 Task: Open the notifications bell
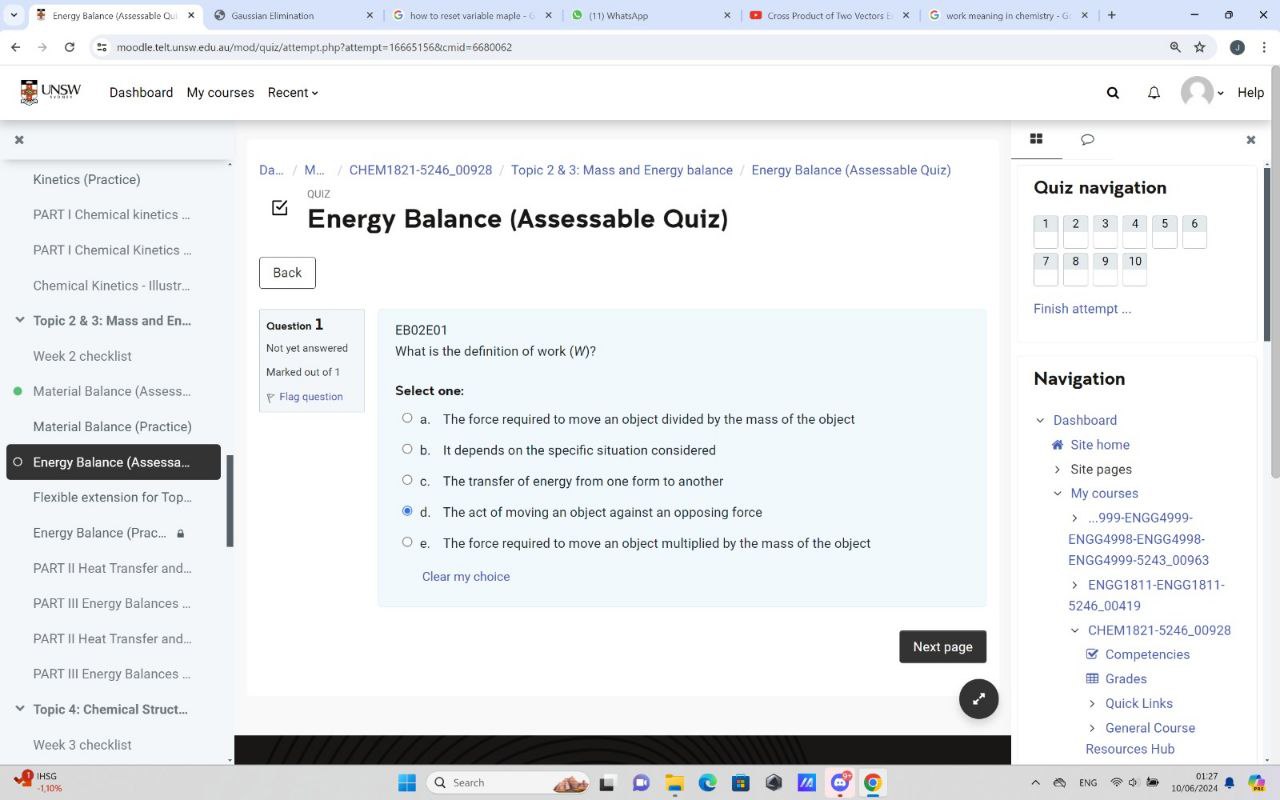point(1153,92)
